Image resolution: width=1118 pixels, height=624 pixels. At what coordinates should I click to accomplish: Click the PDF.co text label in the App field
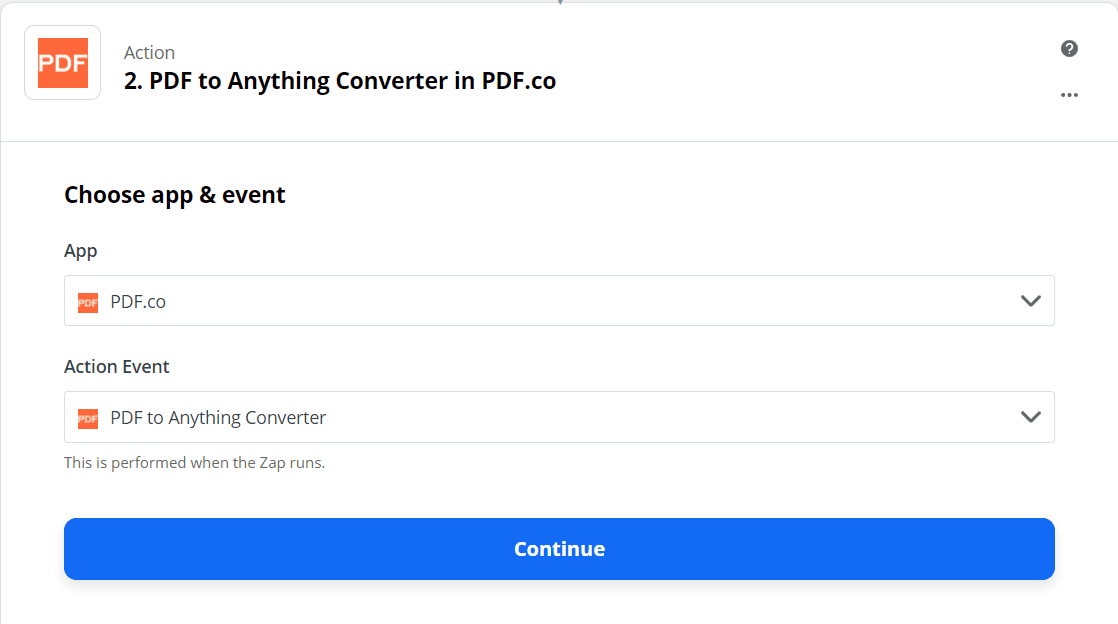point(140,301)
